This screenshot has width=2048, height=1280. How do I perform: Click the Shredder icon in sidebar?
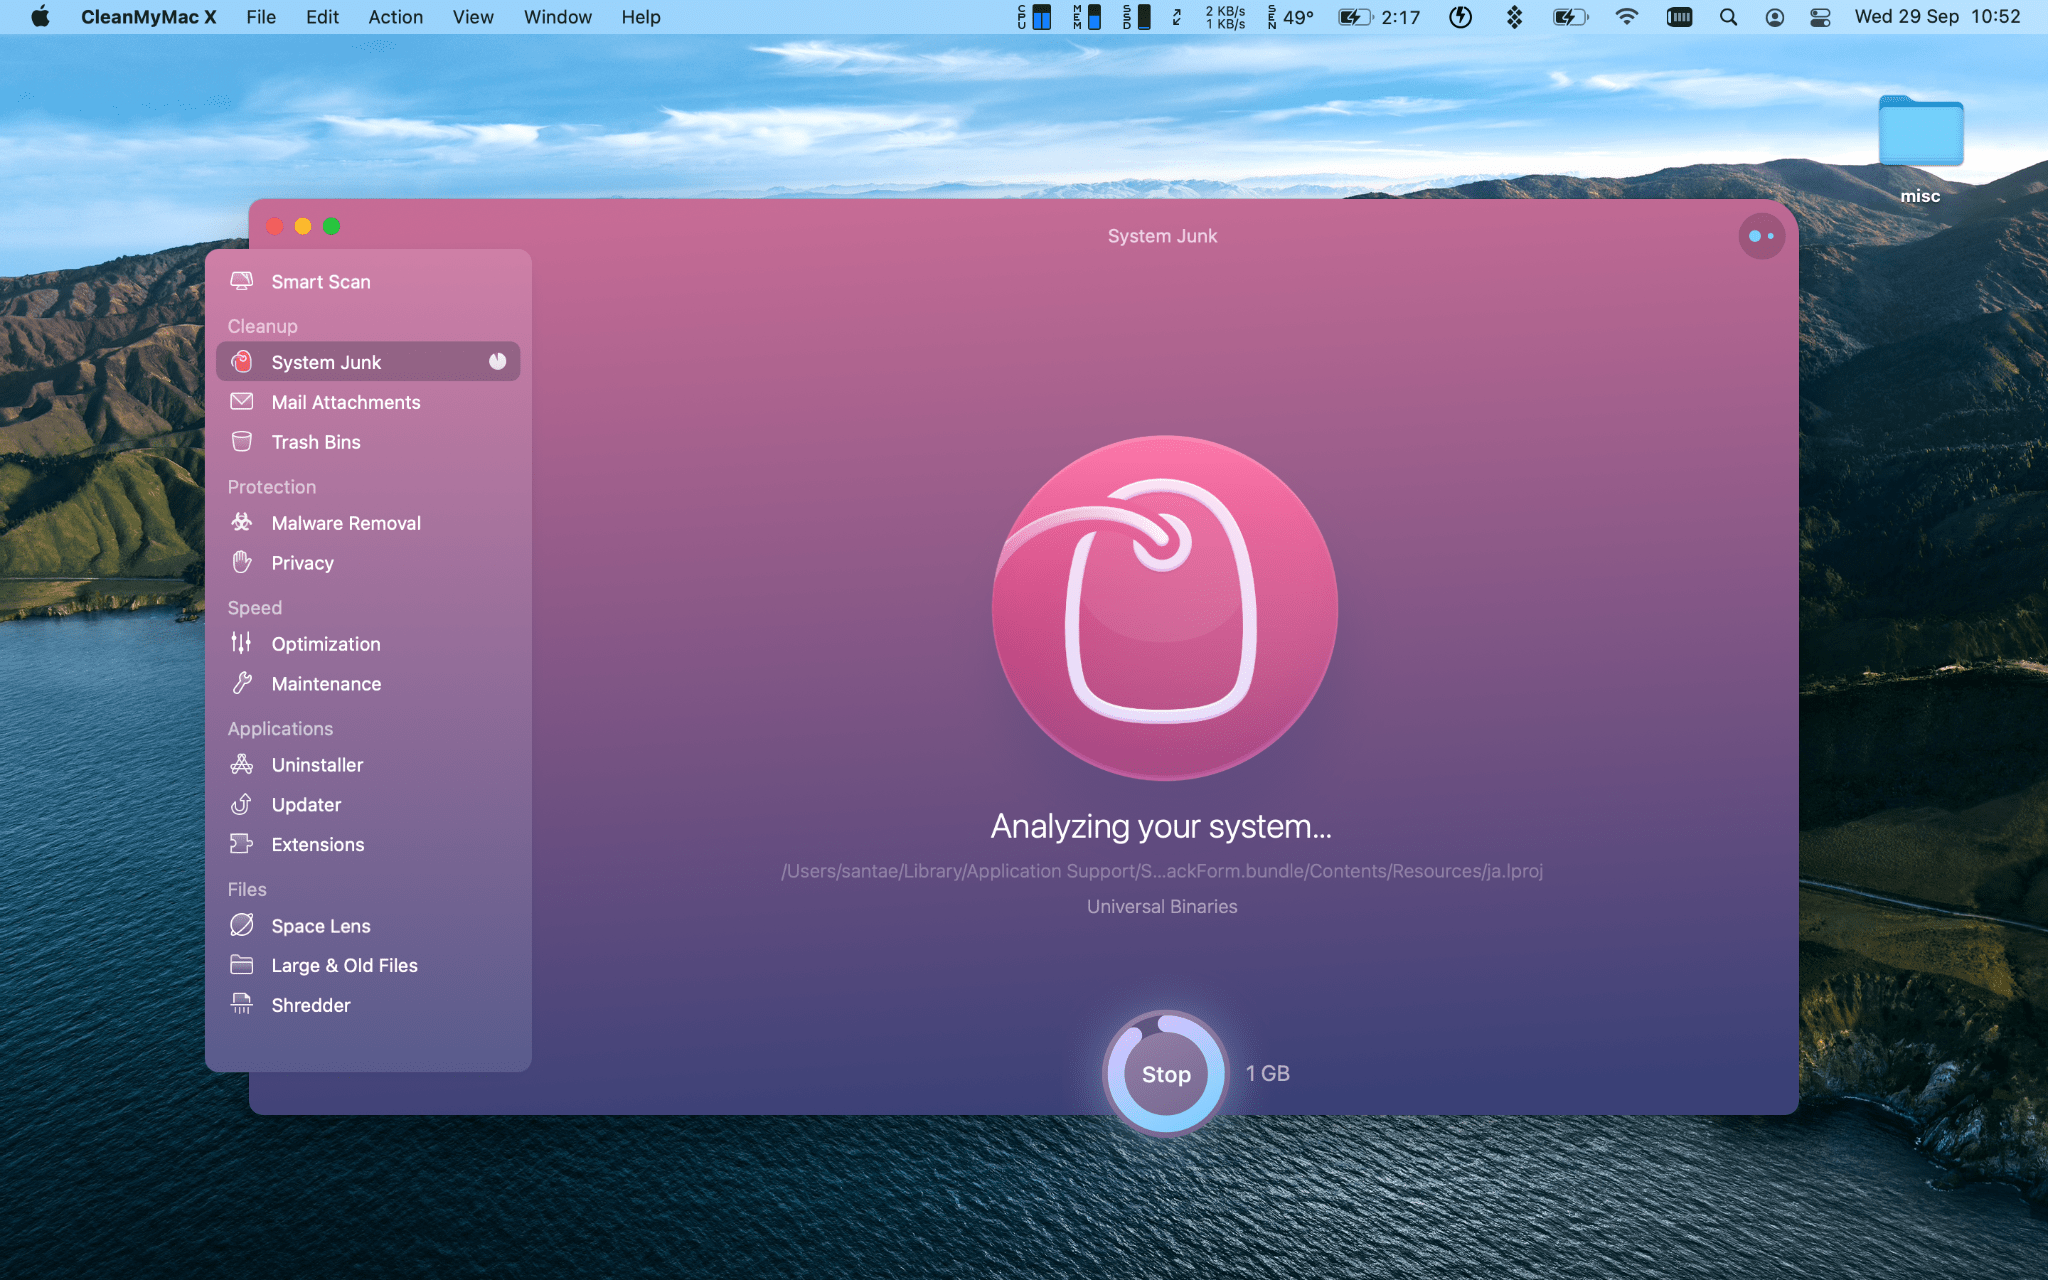[x=242, y=1004]
